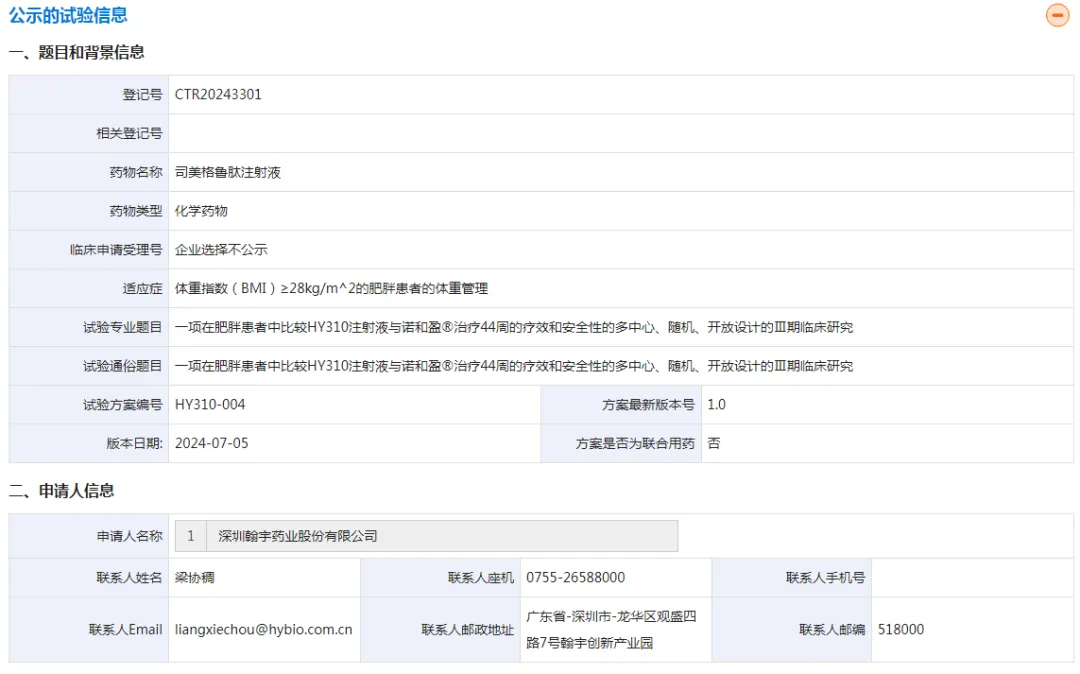Screen dimensions: 1080x674
Task: Click the email liangxiechou@hybio.com.cn
Action: (x=263, y=630)
